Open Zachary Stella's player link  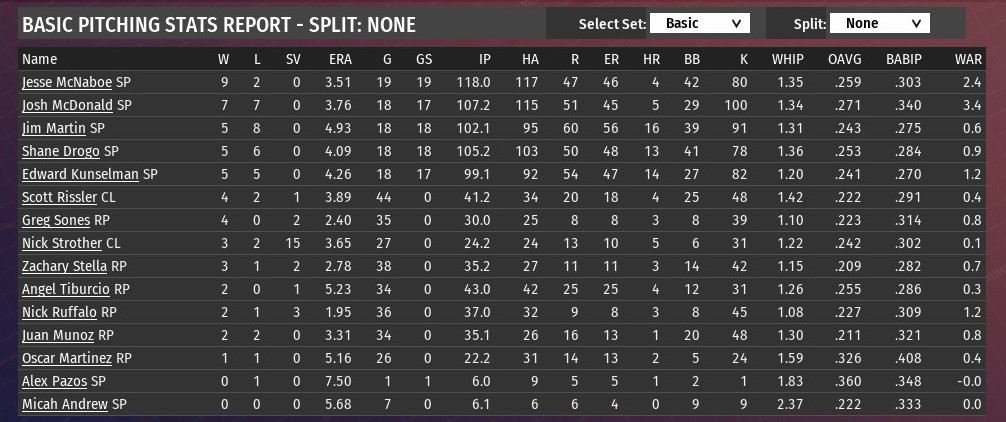[x=64, y=266]
